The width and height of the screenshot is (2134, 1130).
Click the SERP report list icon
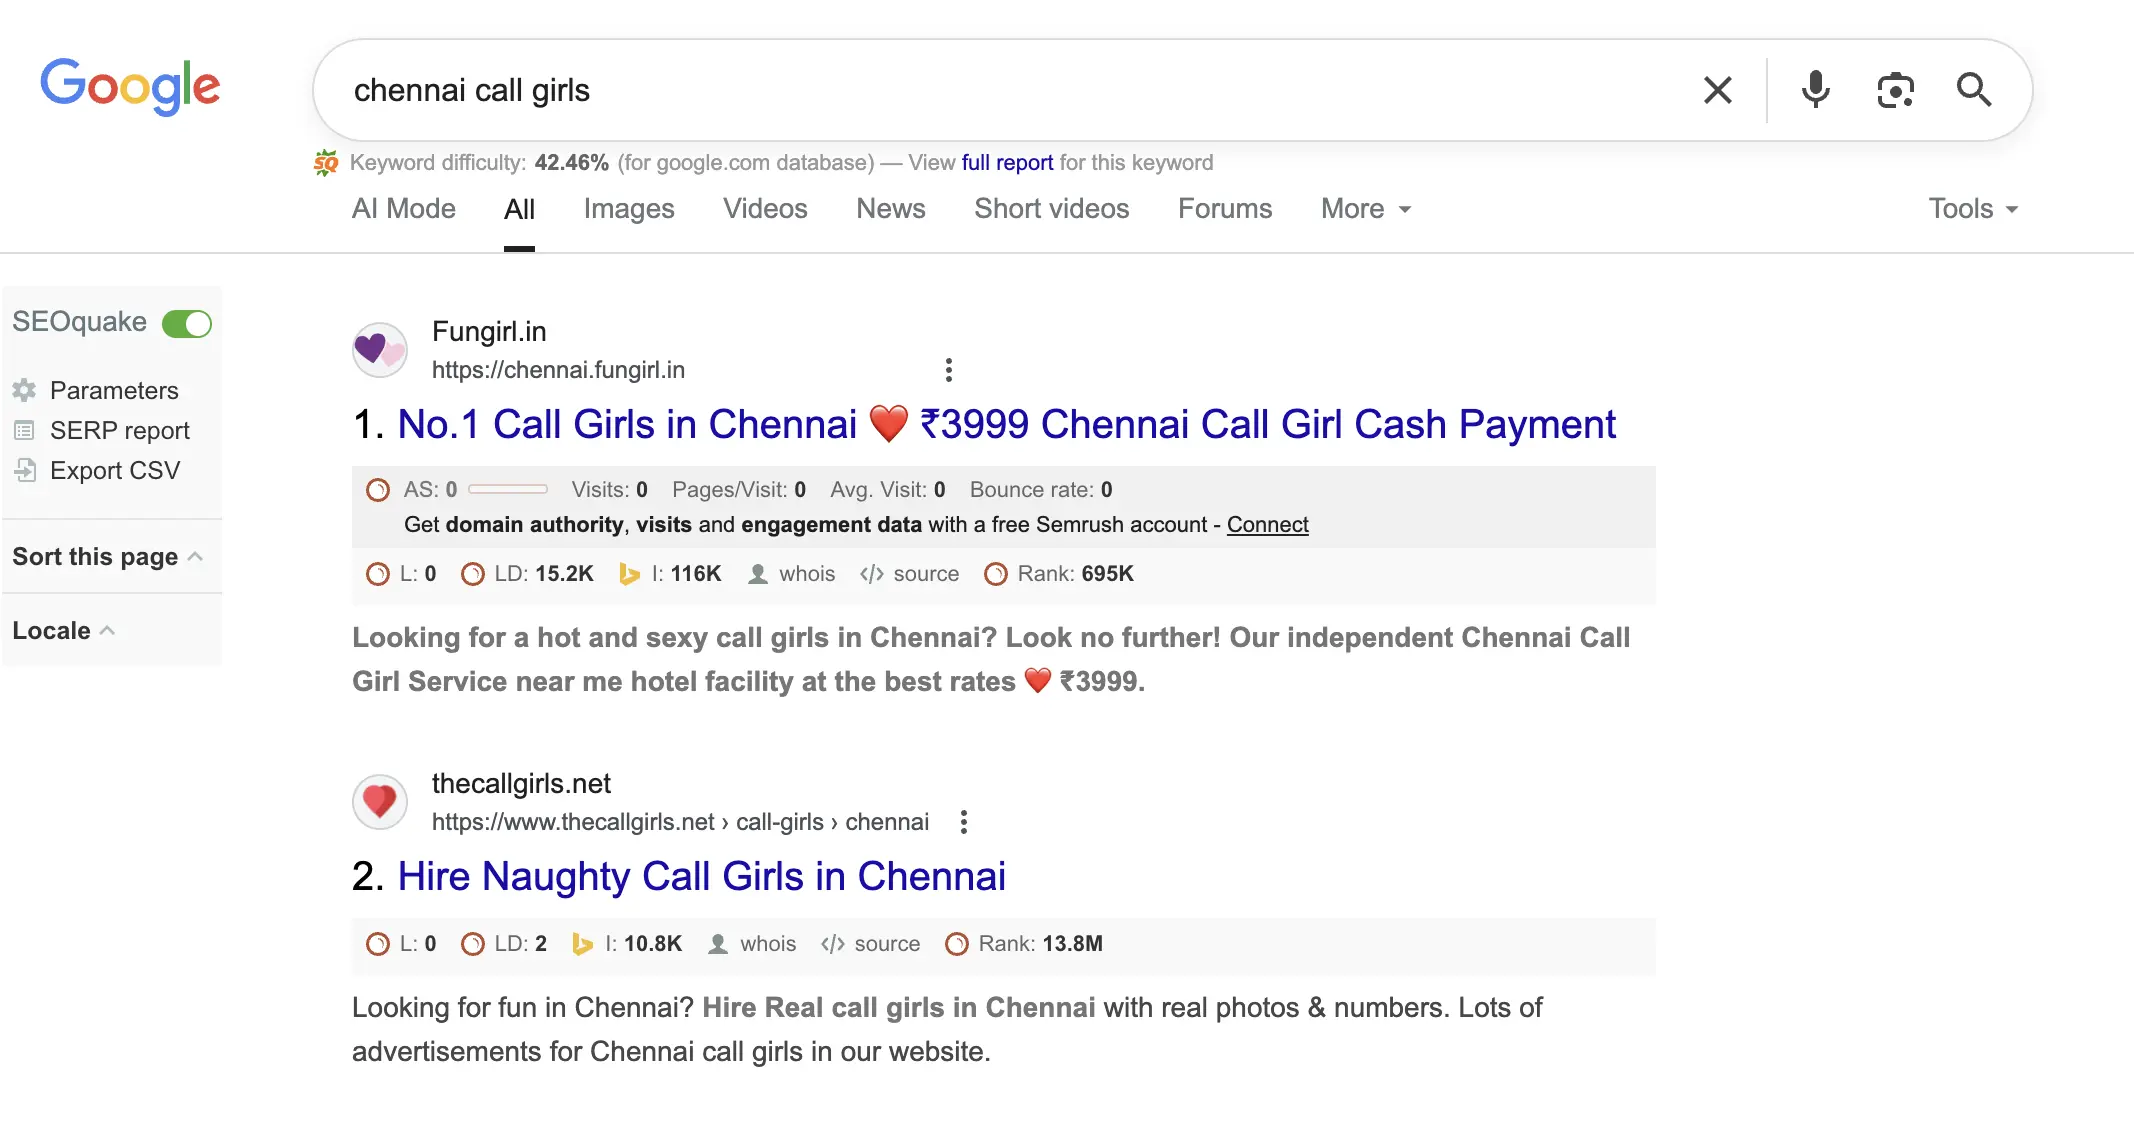(25, 430)
